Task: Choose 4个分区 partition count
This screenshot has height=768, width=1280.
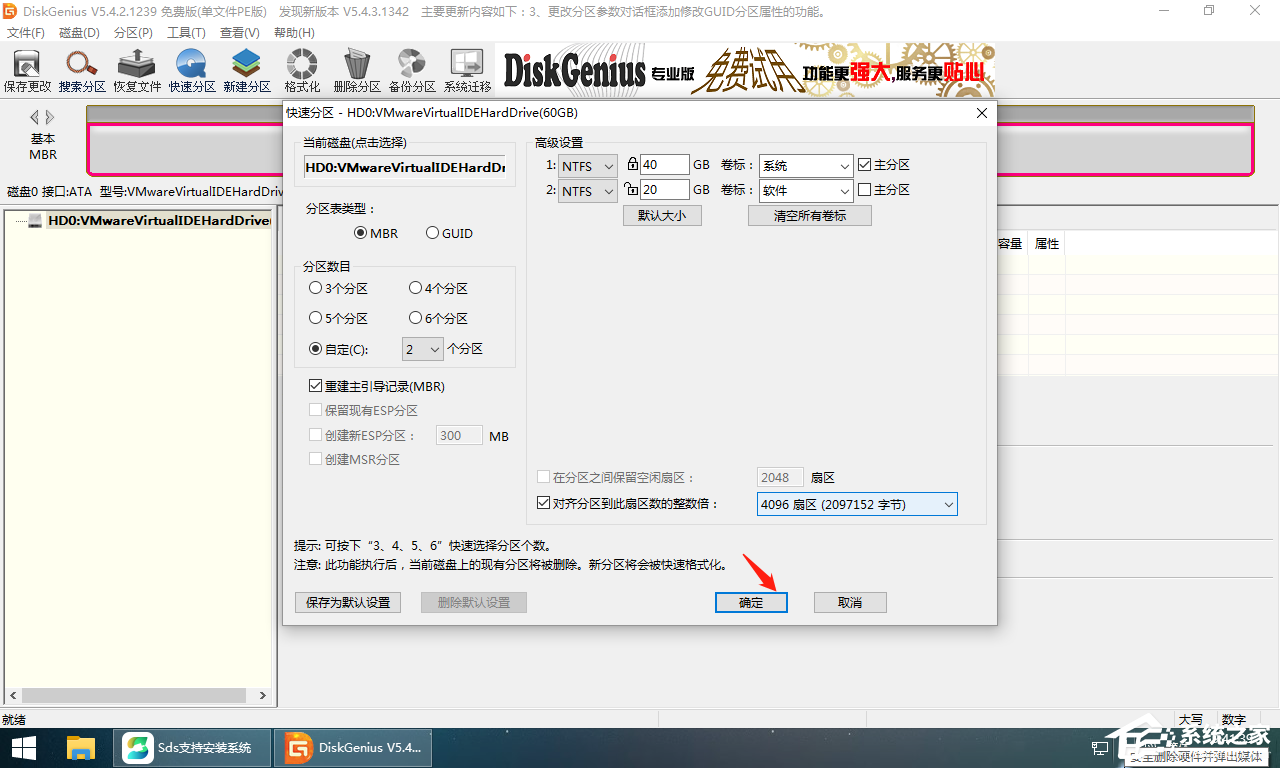Action: 439,288
